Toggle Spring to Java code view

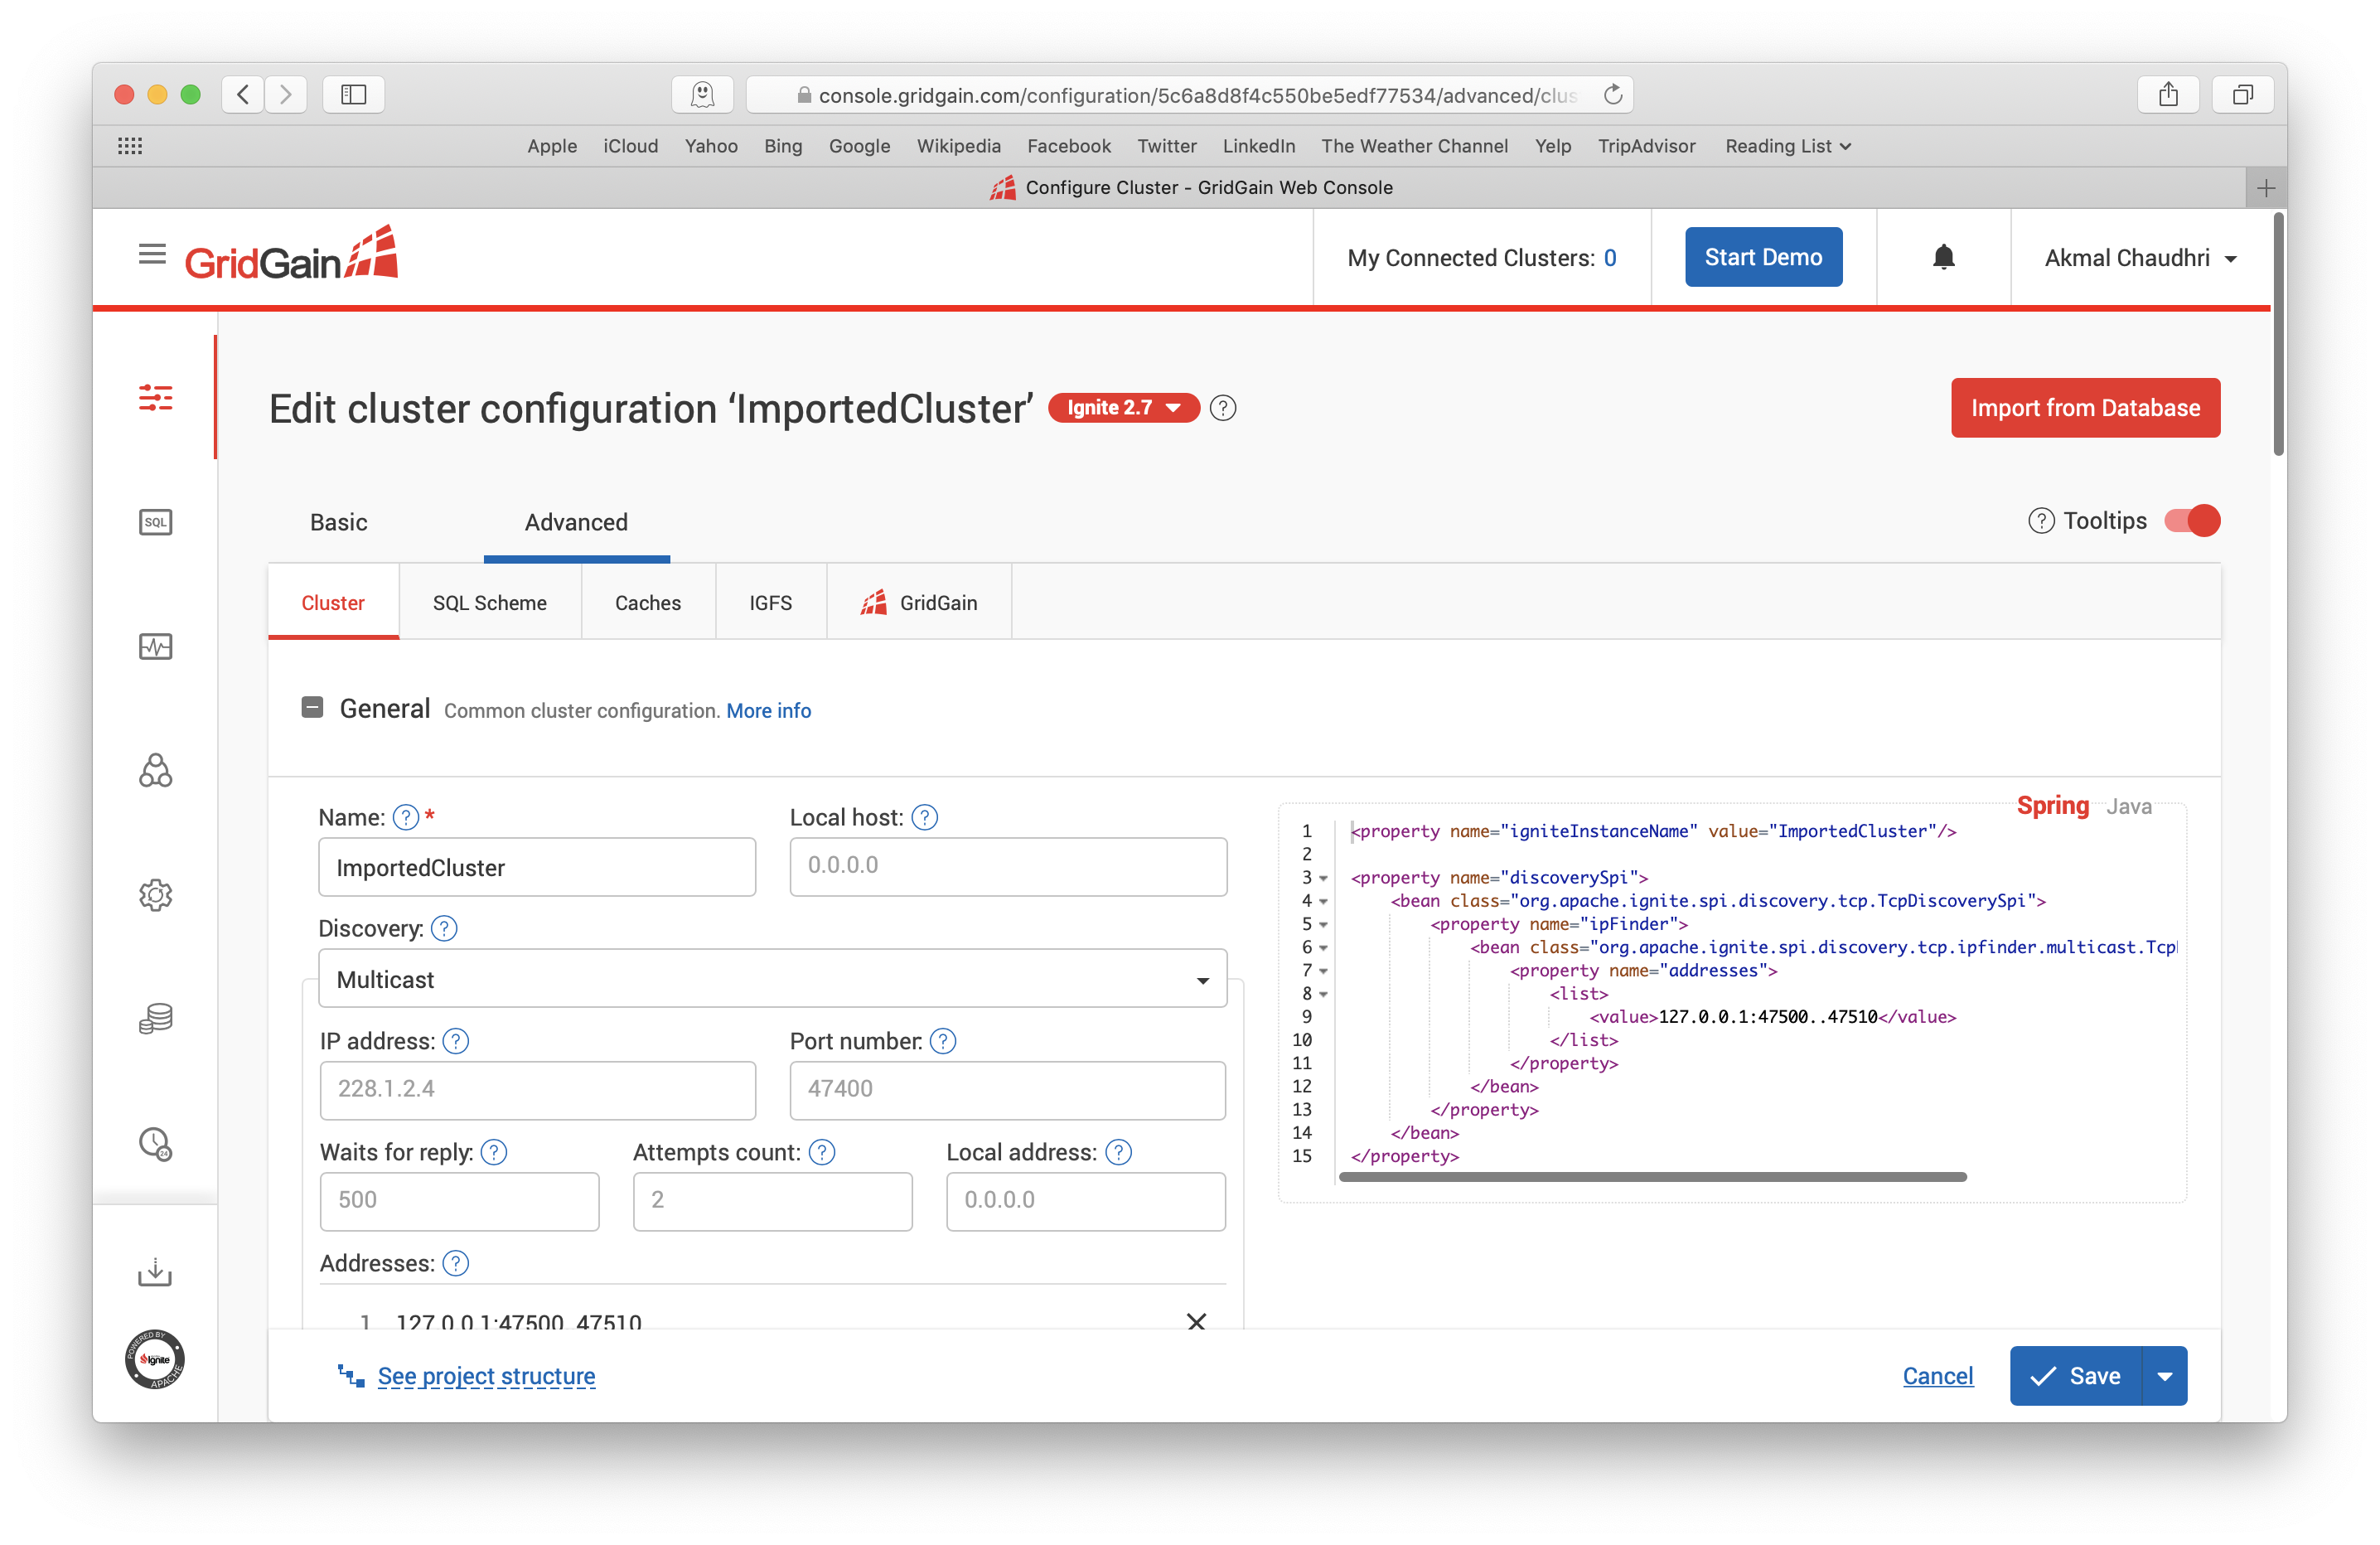point(2131,806)
